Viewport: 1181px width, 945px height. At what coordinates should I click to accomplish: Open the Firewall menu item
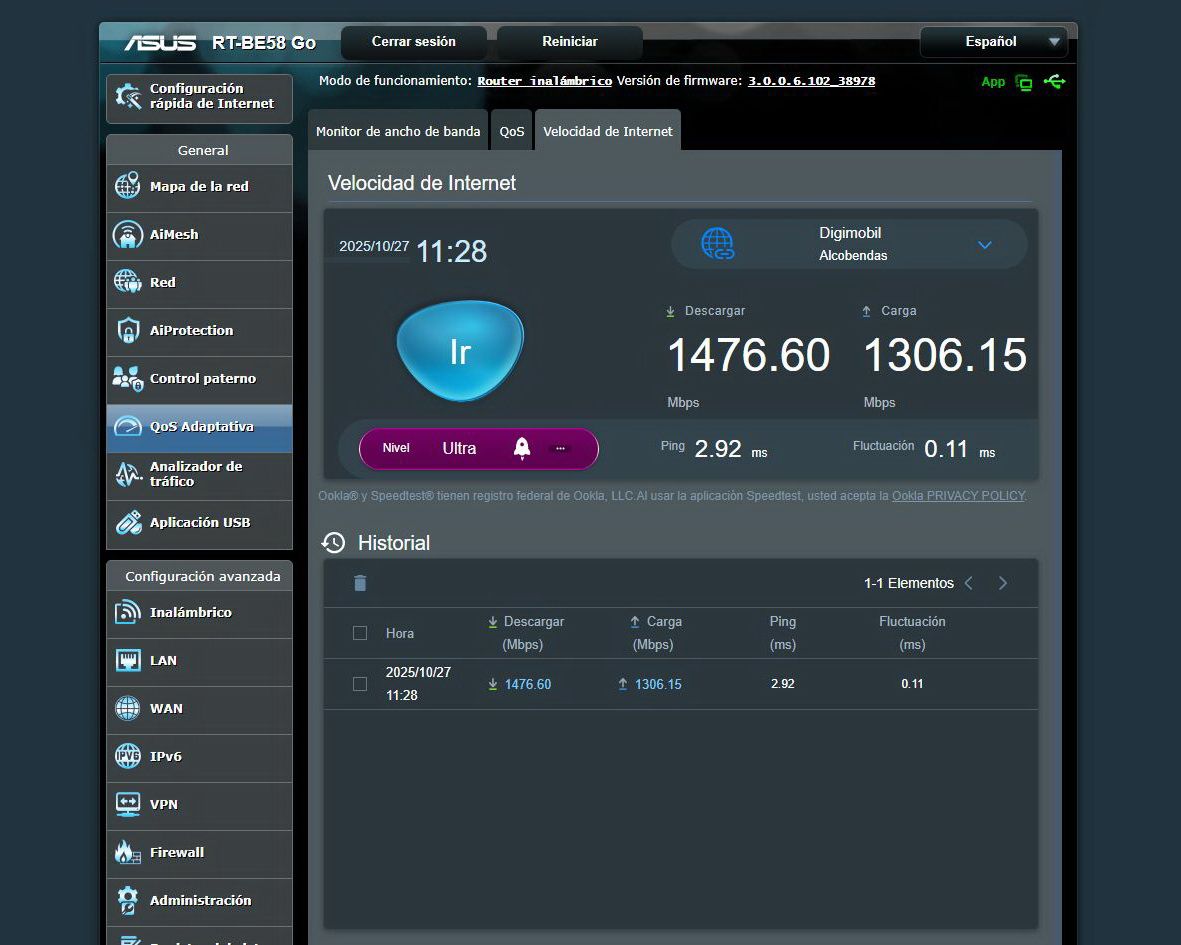tap(200, 852)
